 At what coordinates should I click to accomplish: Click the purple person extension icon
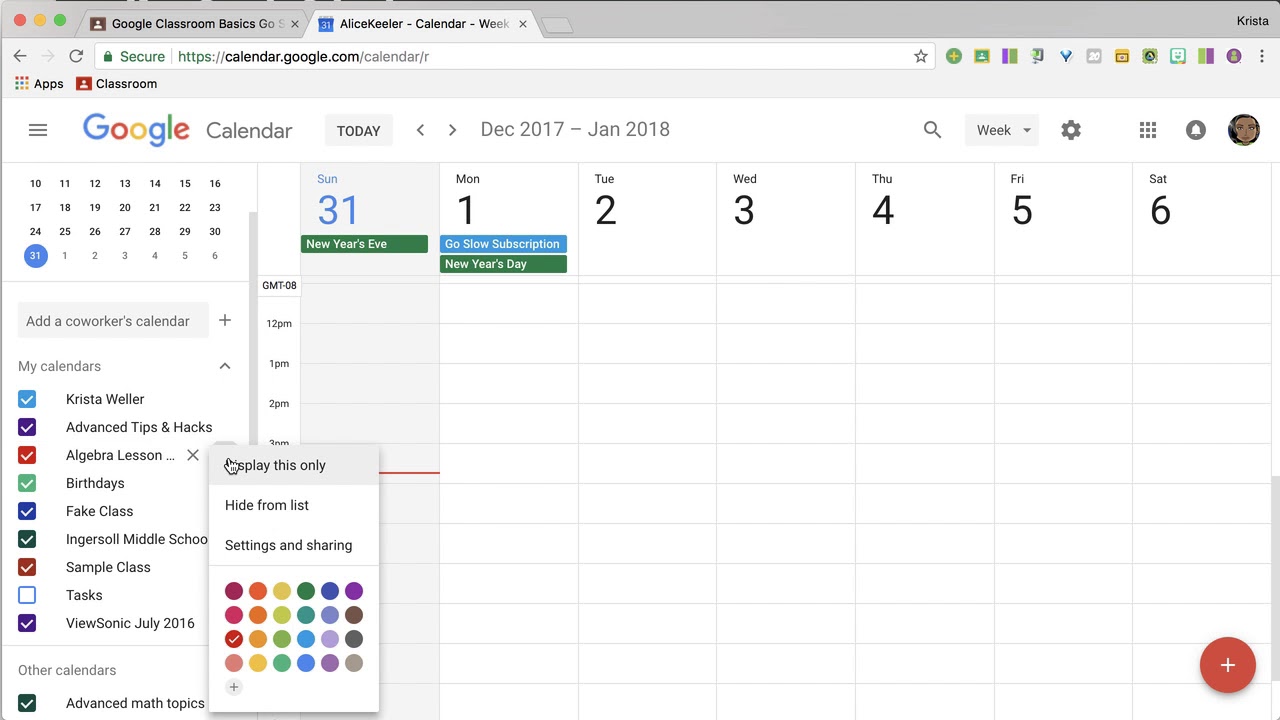(1234, 57)
